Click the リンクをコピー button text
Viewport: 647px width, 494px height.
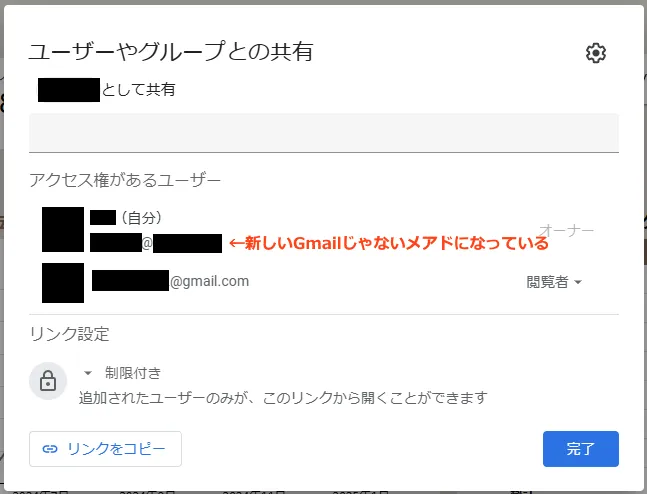point(116,449)
